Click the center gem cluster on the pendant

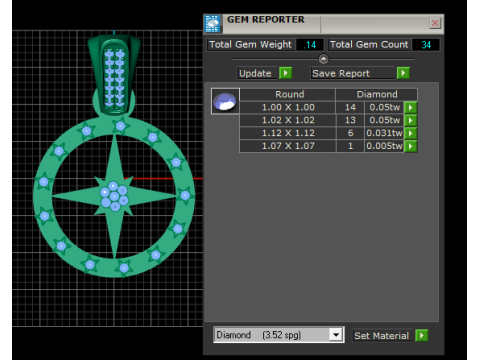coord(114,196)
